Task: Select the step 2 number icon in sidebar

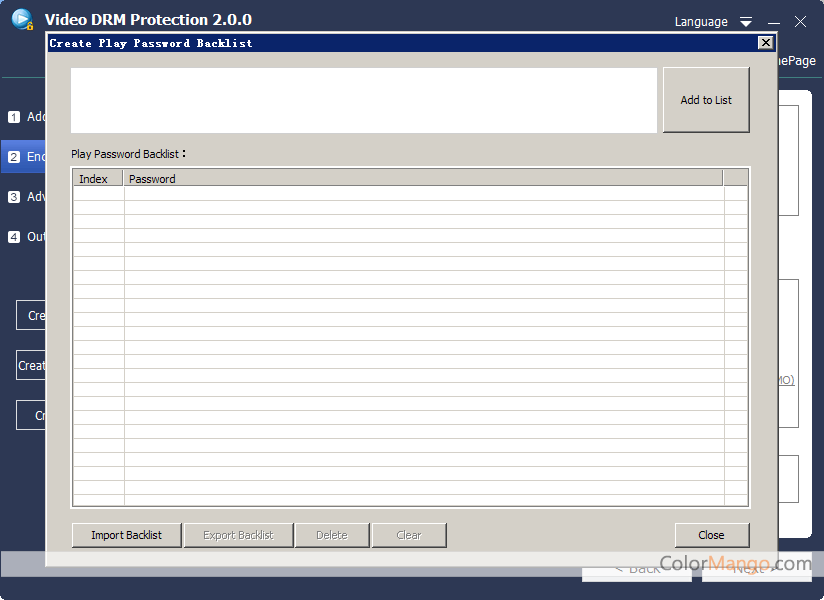Action: tap(14, 157)
